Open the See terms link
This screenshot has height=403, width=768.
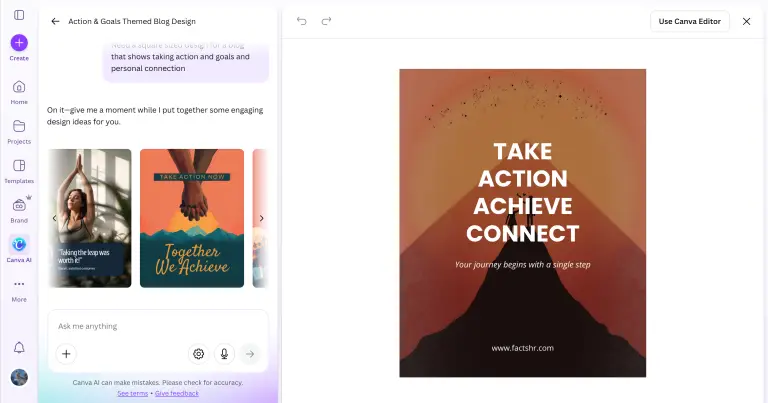pyautogui.click(x=132, y=393)
